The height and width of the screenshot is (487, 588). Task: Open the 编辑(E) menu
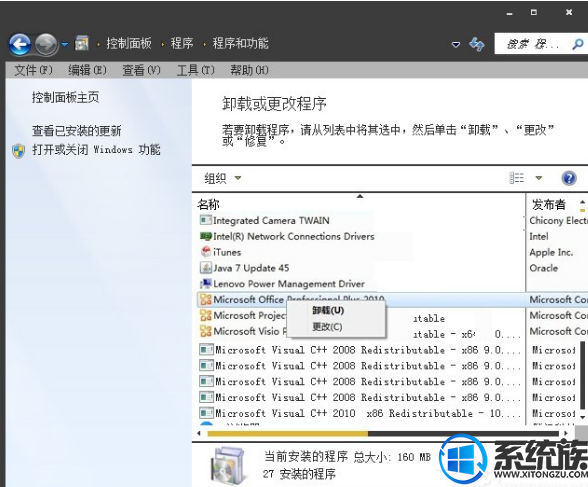pos(87,70)
